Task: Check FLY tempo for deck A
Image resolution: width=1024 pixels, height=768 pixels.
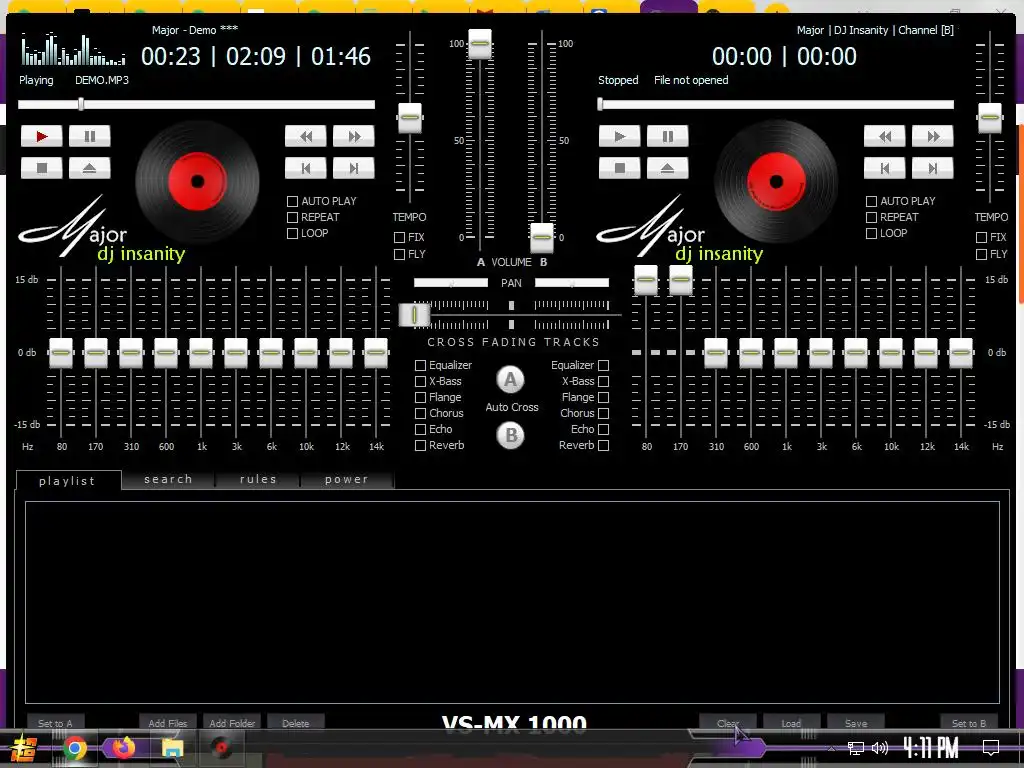Action: tap(400, 254)
